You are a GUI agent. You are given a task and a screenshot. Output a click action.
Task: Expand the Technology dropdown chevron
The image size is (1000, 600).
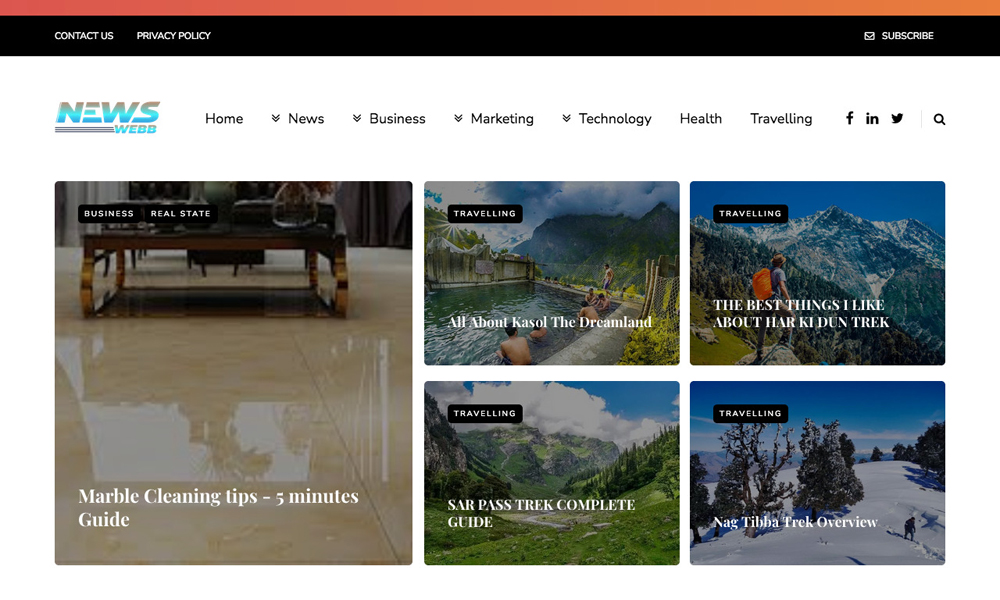click(566, 118)
